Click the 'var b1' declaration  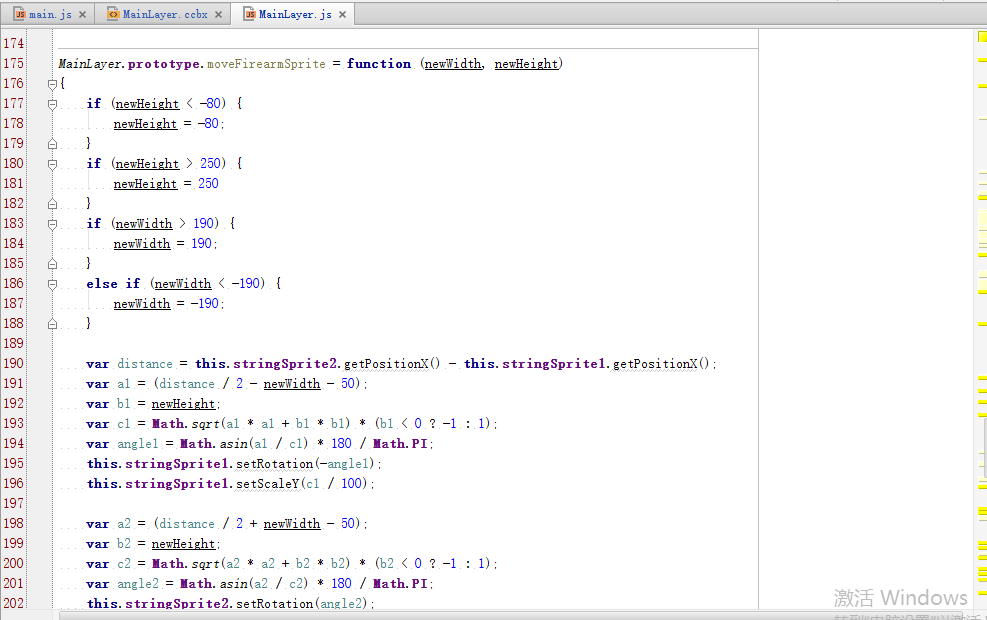coord(108,403)
